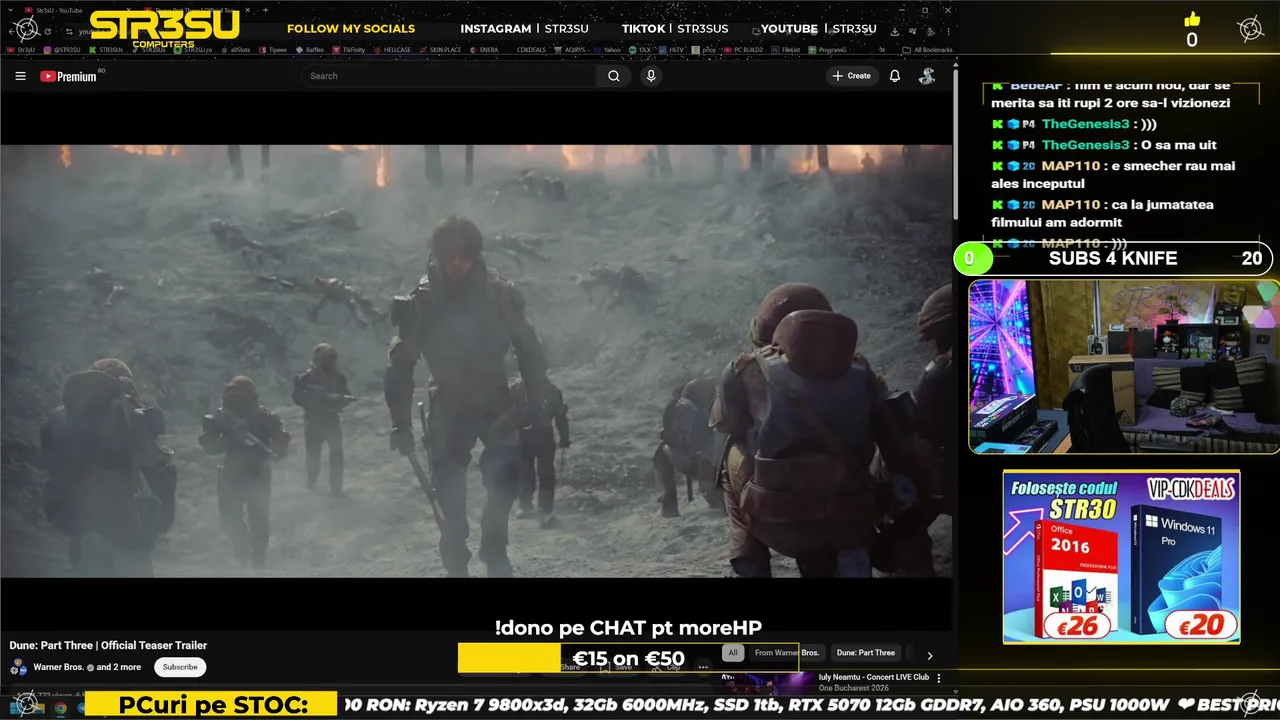Open a new browser tab with plus
1280x720 pixels.
265,10
